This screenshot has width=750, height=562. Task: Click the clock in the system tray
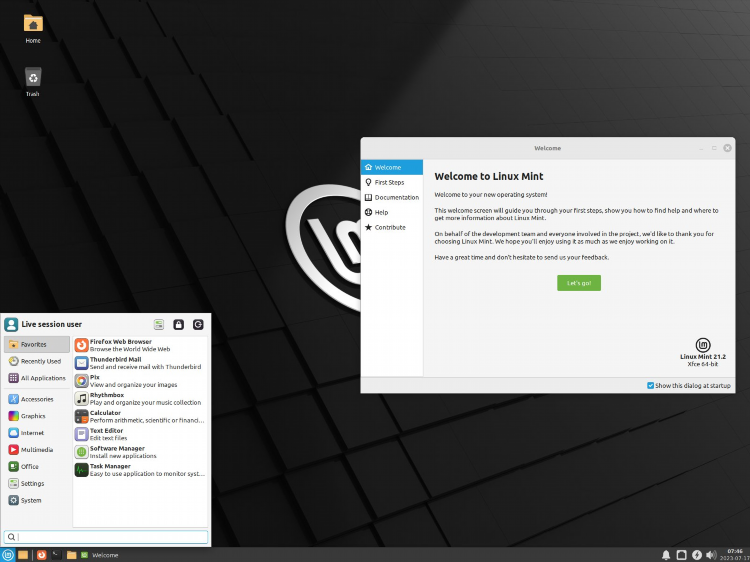tap(734, 555)
